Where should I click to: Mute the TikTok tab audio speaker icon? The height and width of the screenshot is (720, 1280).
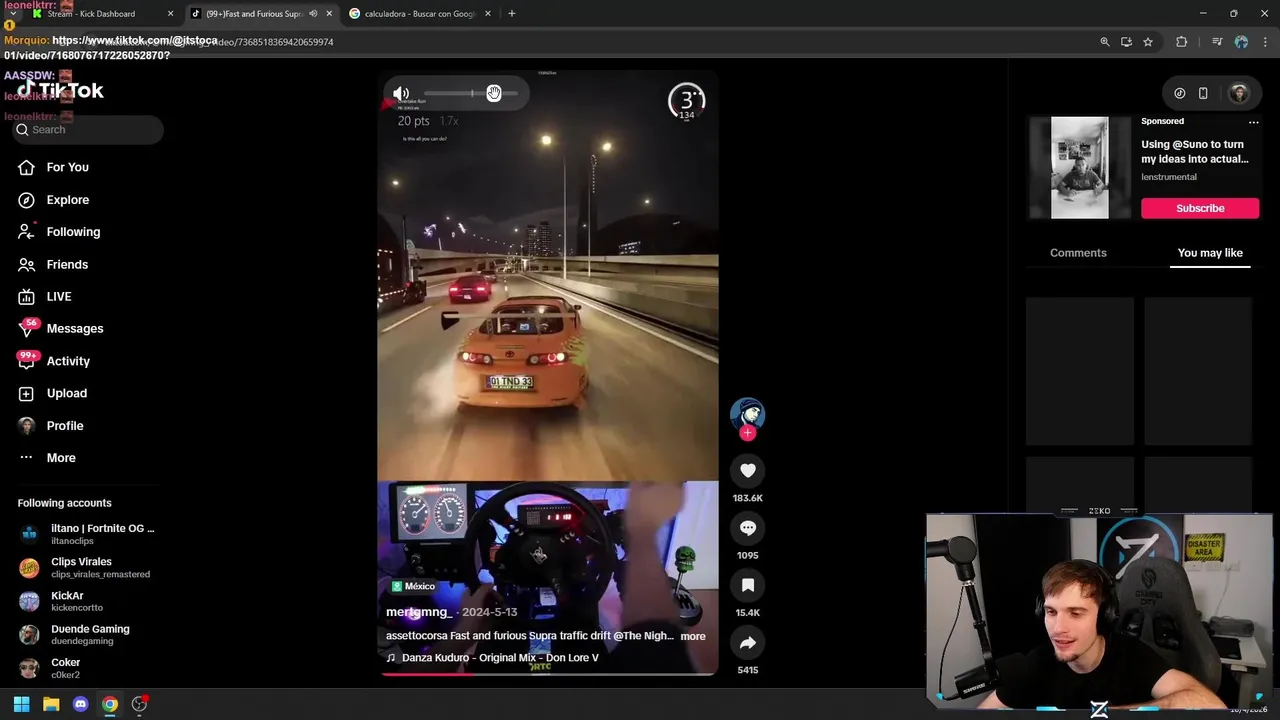tap(313, 14)
